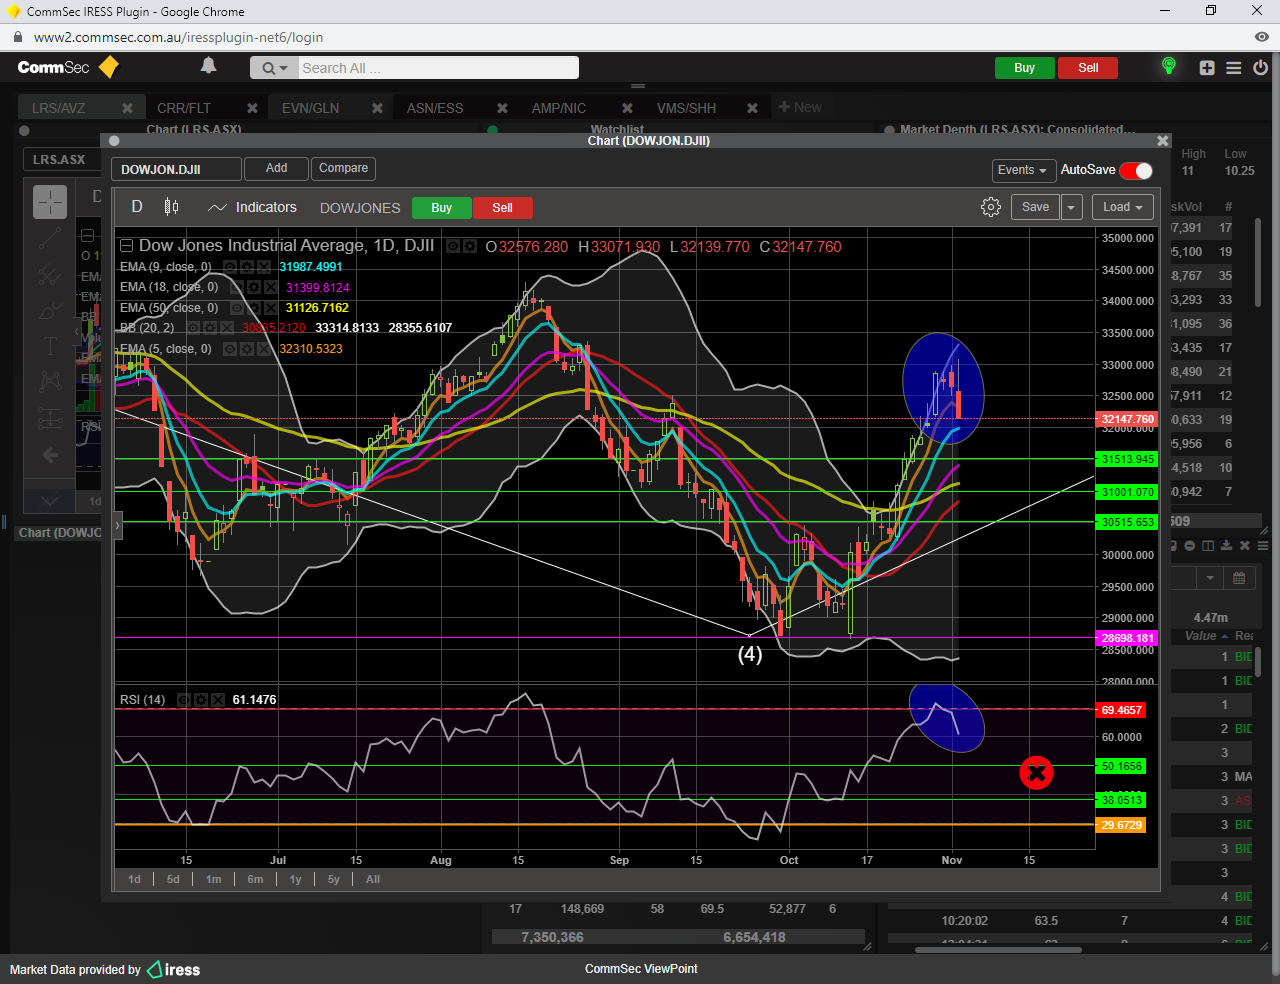The width and height of the screenshot is (1280, 984).
Task: Switch to the AMP/NIC tab
Action: pyautogui.click(x=559, y=108)
